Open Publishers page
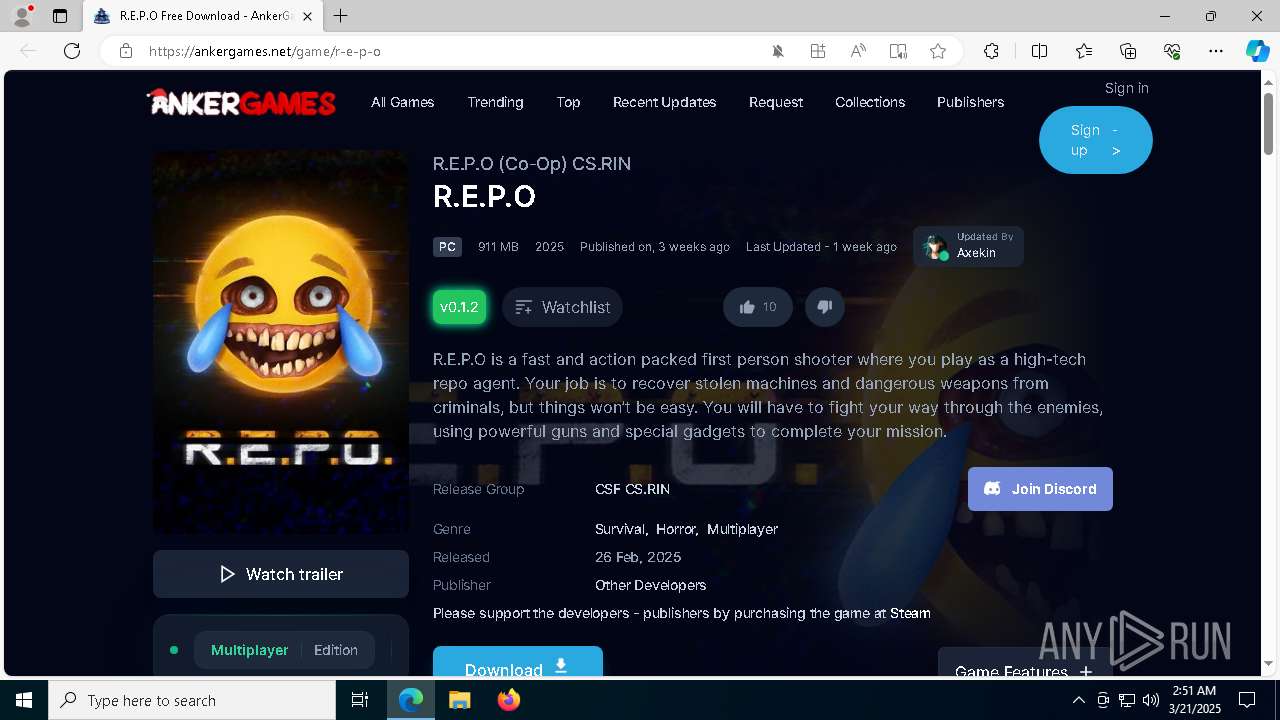The width and height of the screenshot is (1280, 720). 970,102
